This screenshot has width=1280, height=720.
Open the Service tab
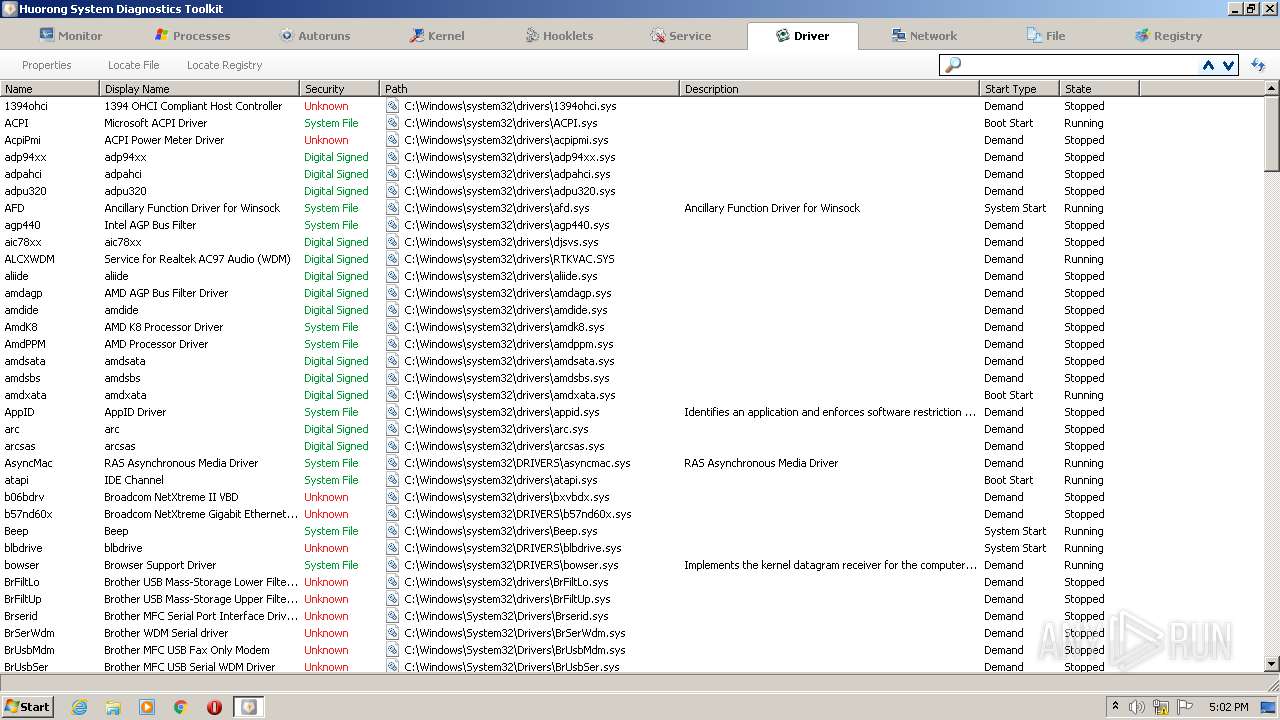680,35
